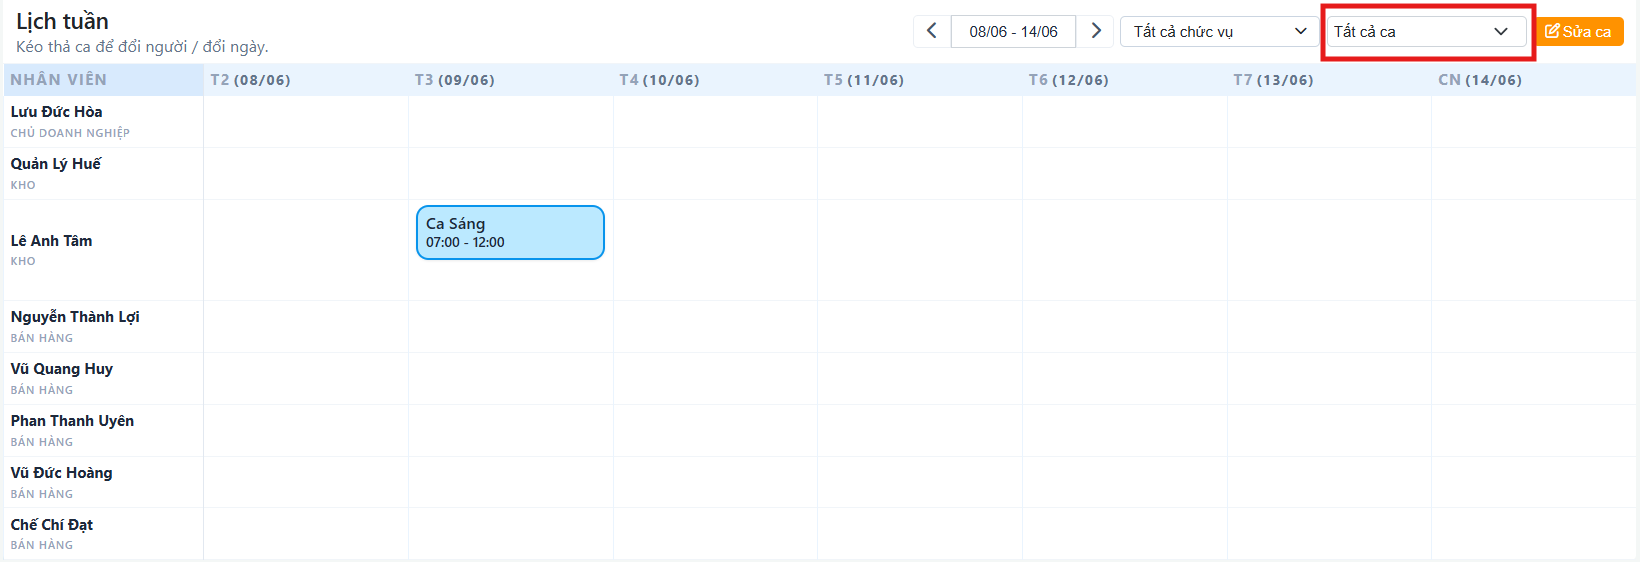This screenshot has height=562, width=1640.
Task: Click the CN (14/06) column header
Action: point(1480,80)
